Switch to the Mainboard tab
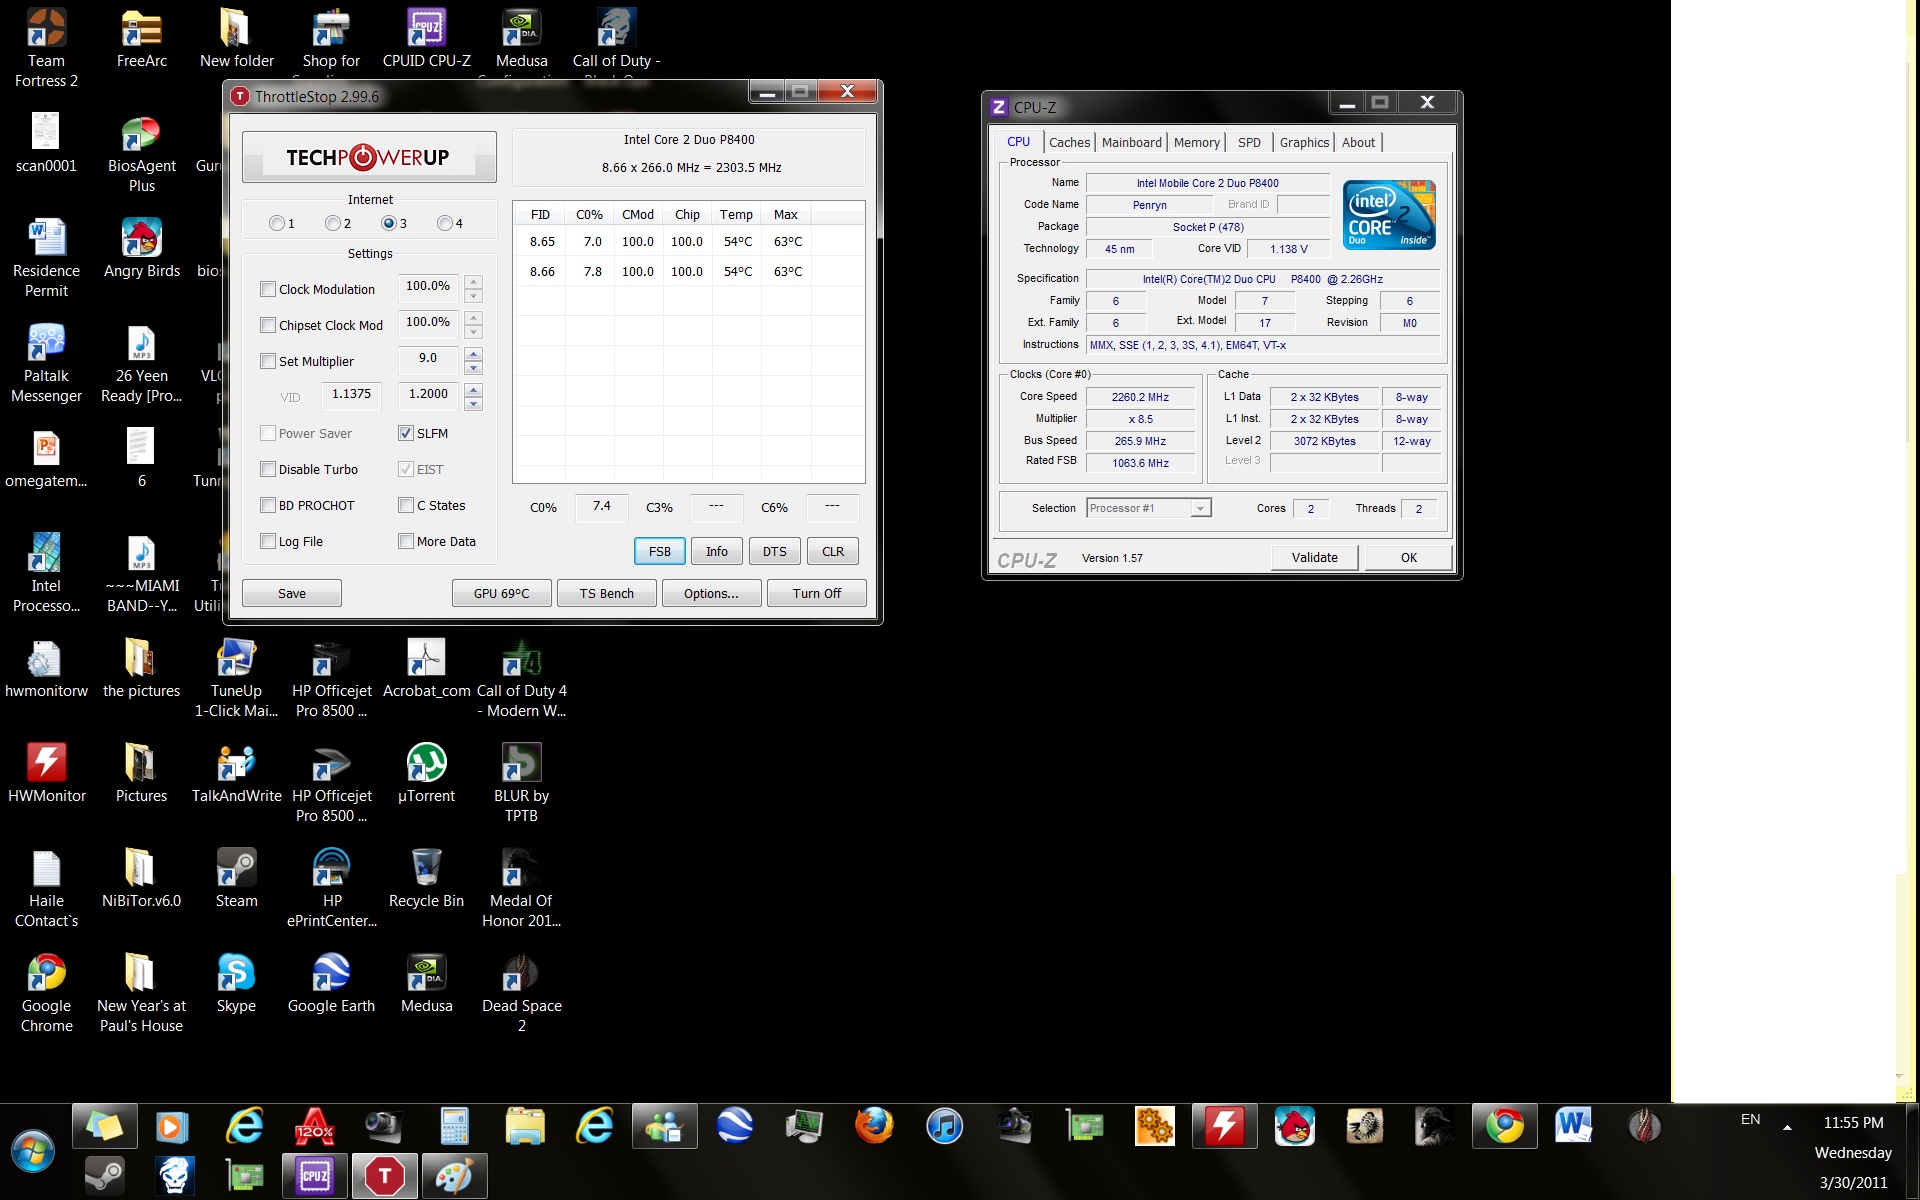Screen dimensions: 1920x1200 click(1131, 142)
